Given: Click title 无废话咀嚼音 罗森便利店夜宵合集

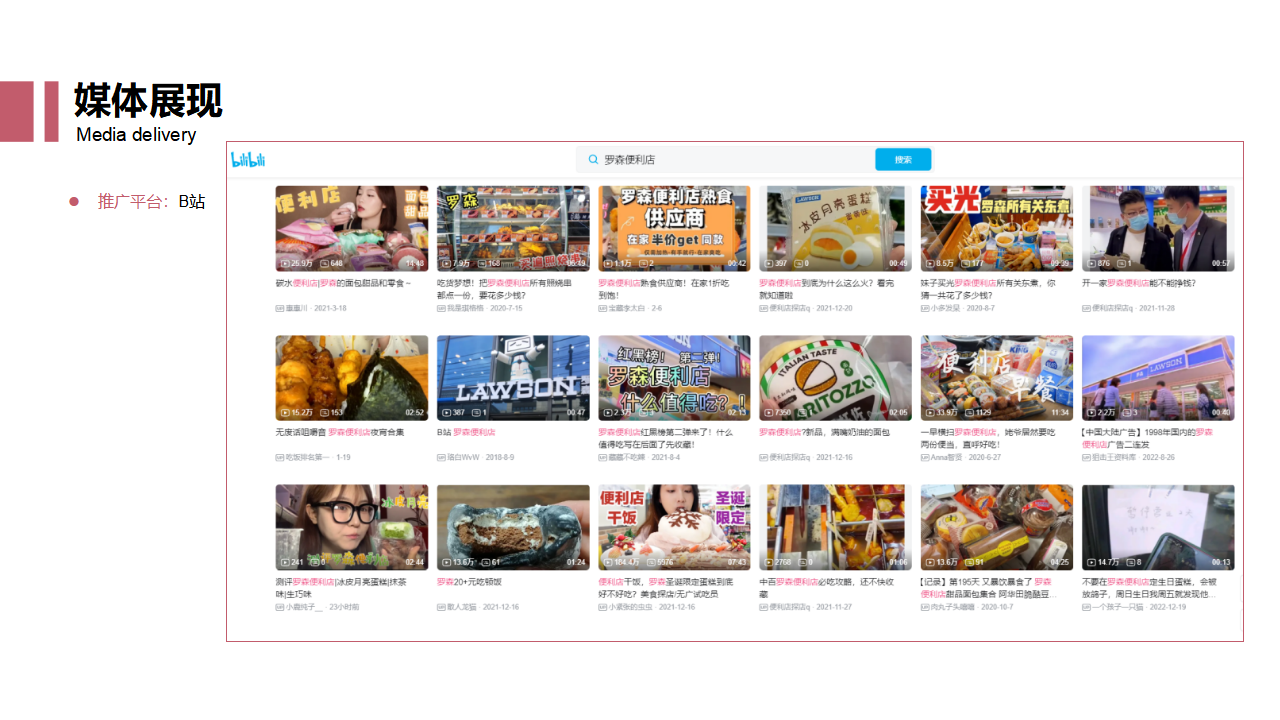Looking at the screenshot, I should [340, 432].
